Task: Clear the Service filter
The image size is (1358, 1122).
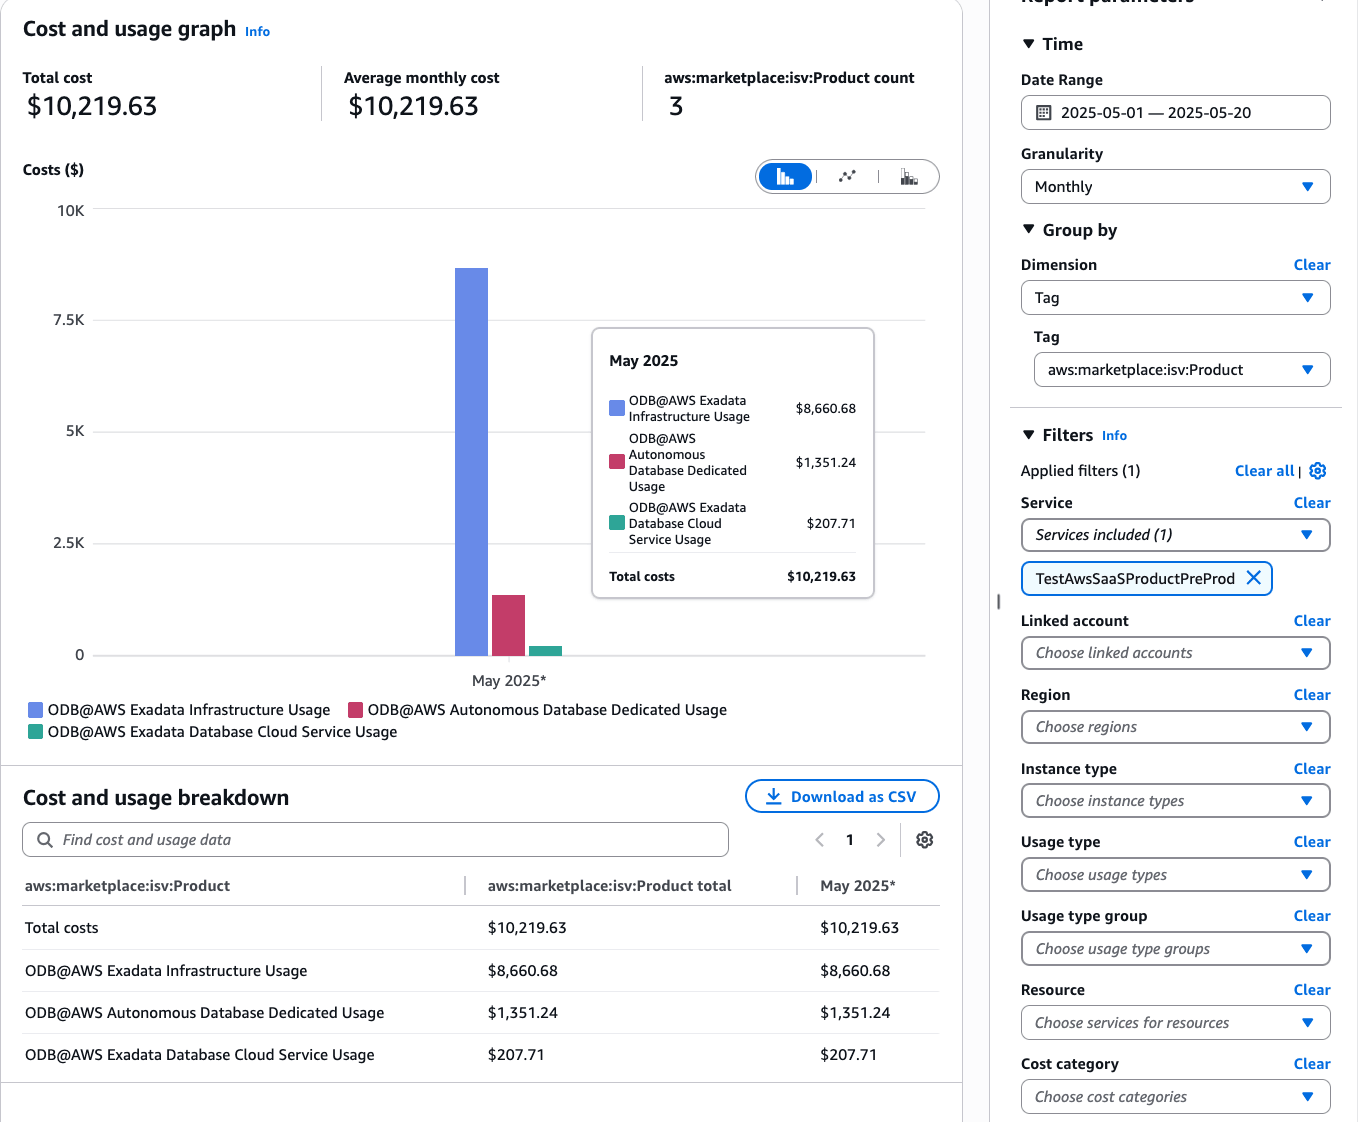Action: [x=1311, y=502]
